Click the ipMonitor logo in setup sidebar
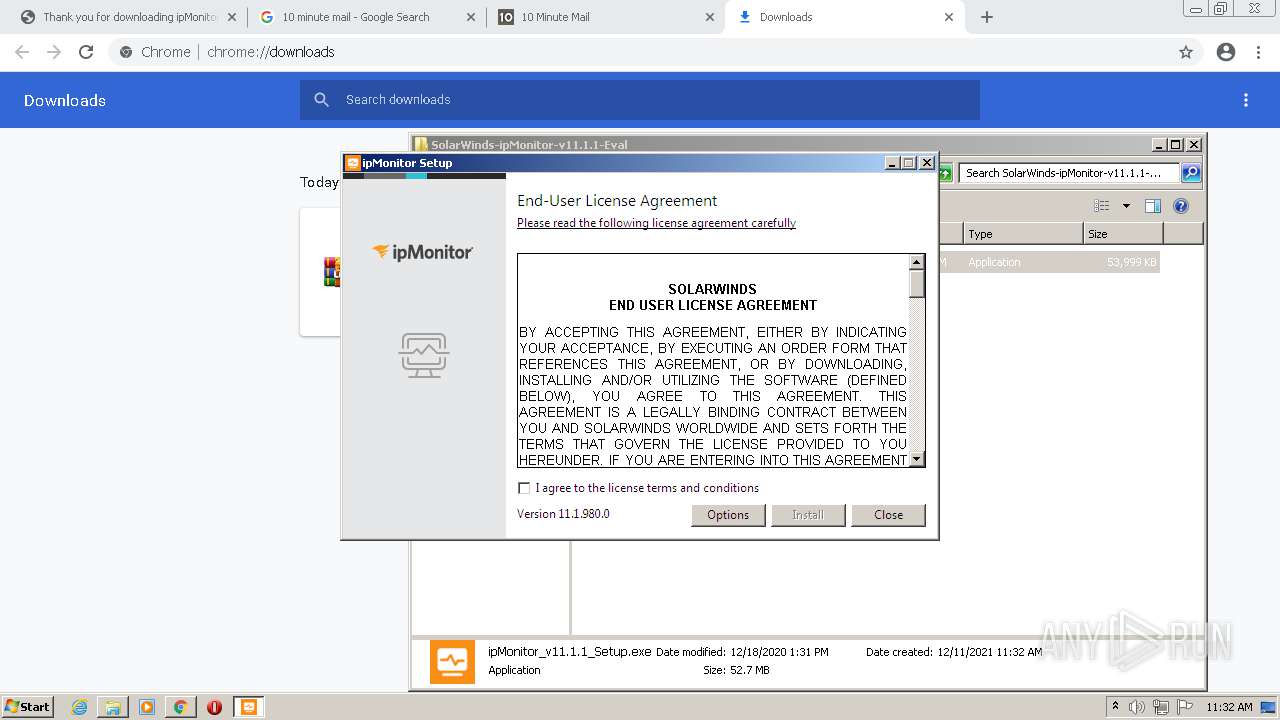Viewport: 1280px width, 720px height. tap(423, 252)
